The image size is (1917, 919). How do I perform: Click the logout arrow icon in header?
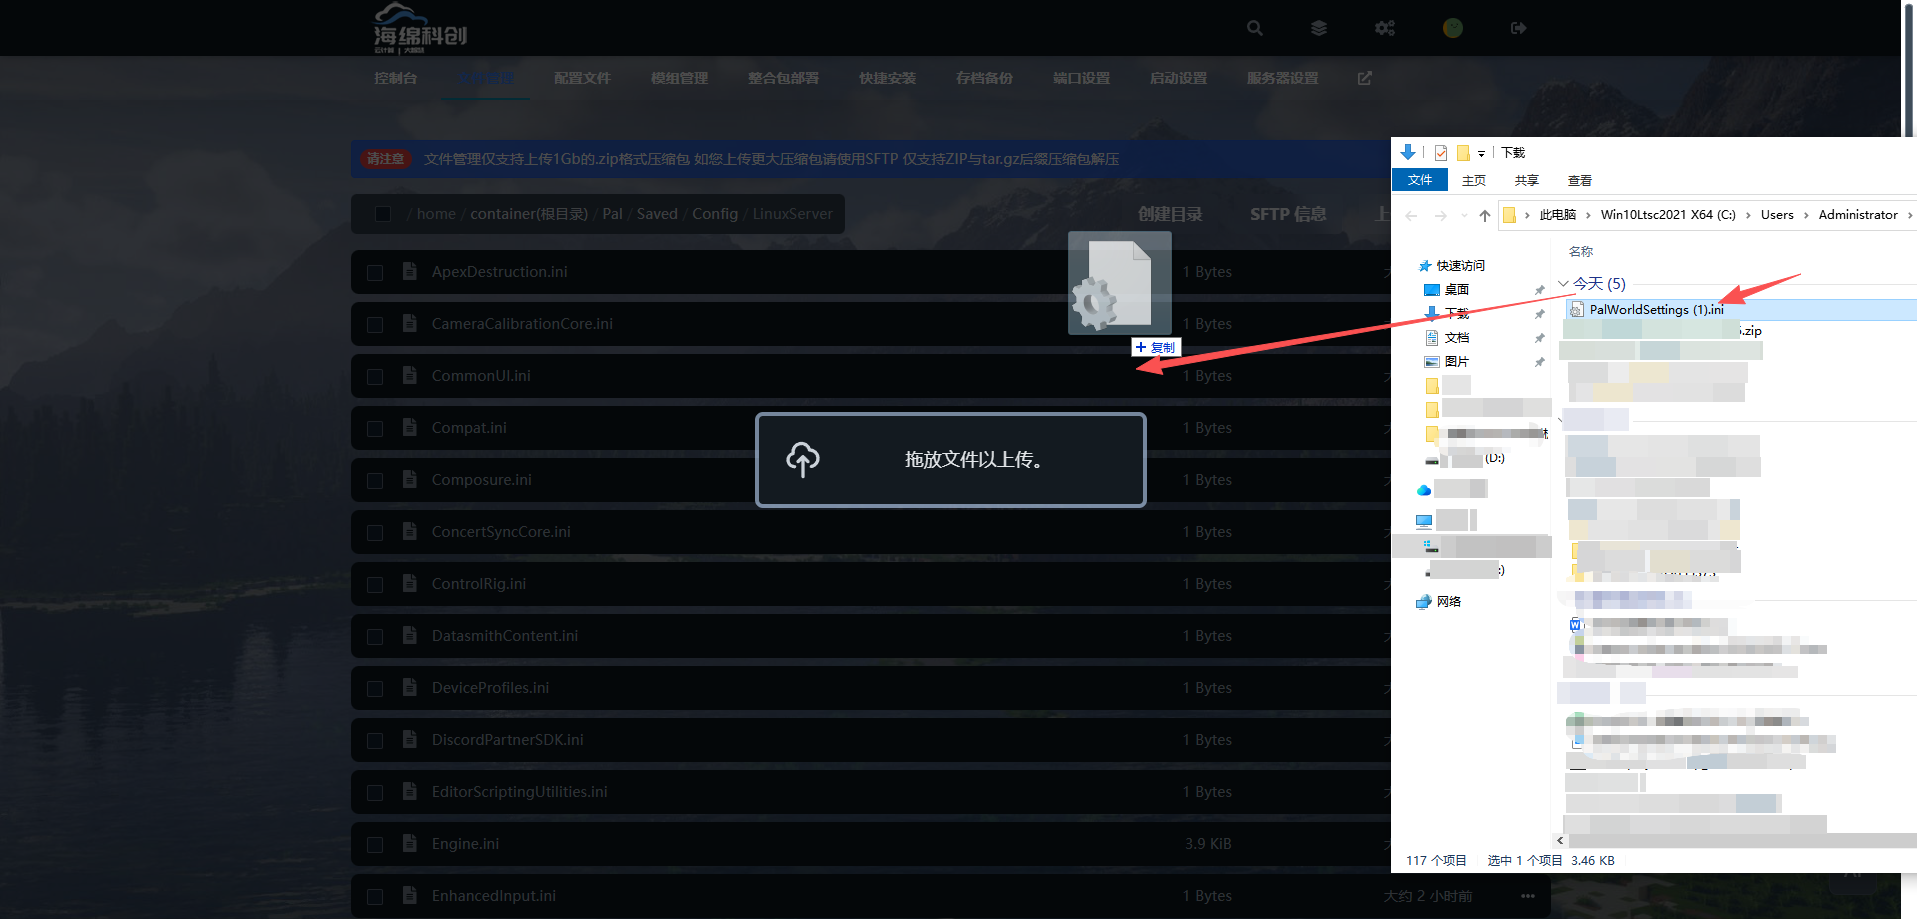pos(1518,28)
